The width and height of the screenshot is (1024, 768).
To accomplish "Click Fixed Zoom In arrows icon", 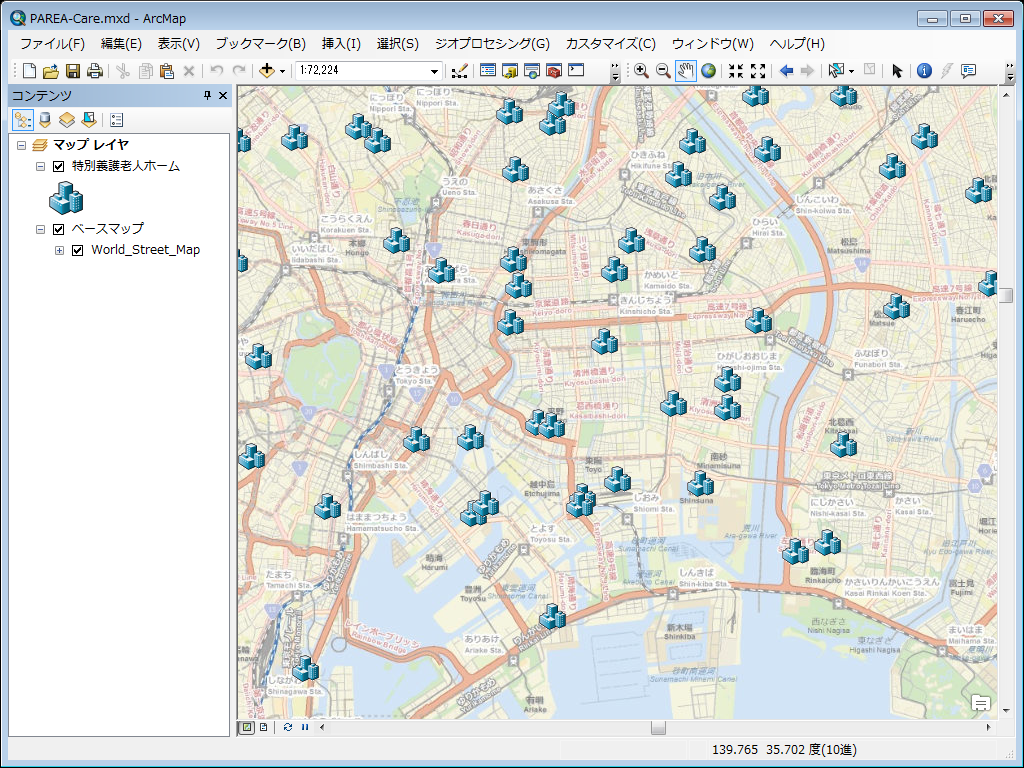I will point(736,71).
